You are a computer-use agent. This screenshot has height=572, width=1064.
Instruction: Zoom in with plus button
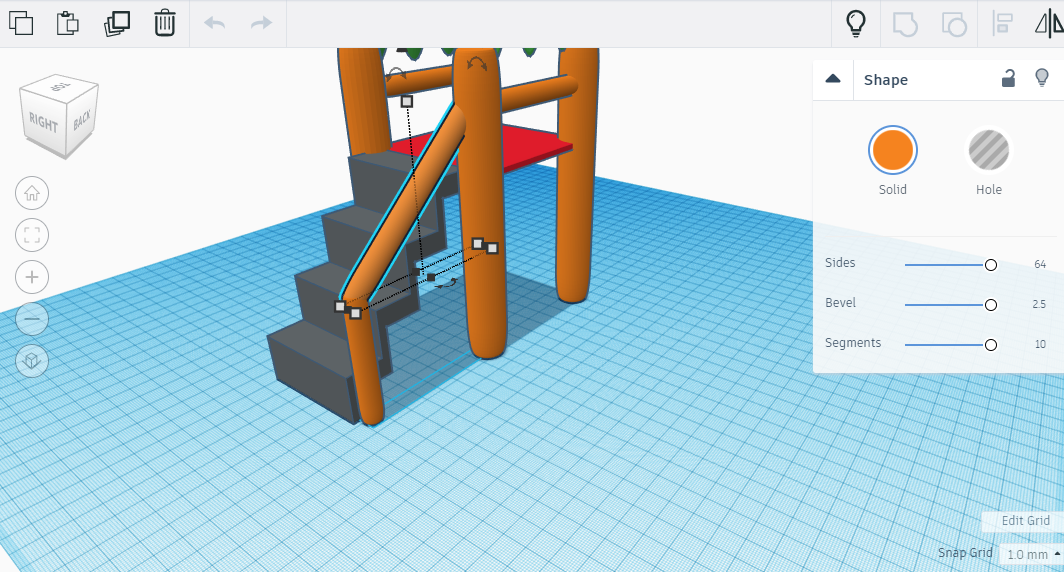pos(32,277)
